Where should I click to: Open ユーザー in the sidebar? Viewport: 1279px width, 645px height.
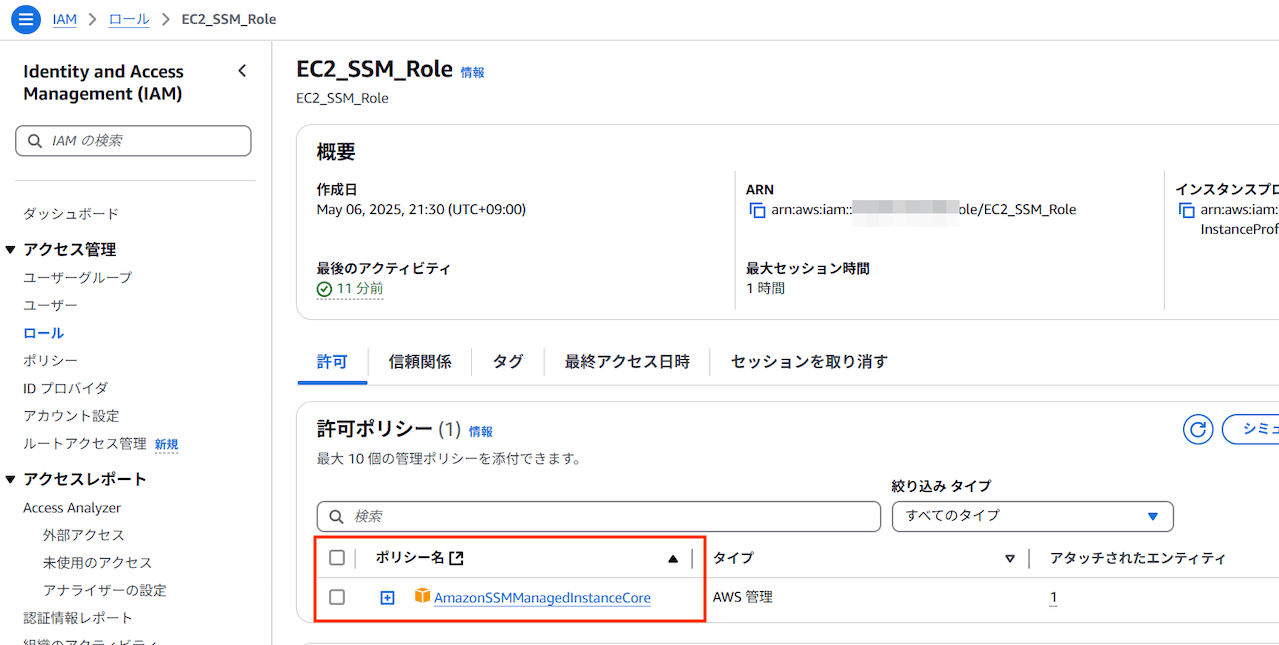point(50,305)
